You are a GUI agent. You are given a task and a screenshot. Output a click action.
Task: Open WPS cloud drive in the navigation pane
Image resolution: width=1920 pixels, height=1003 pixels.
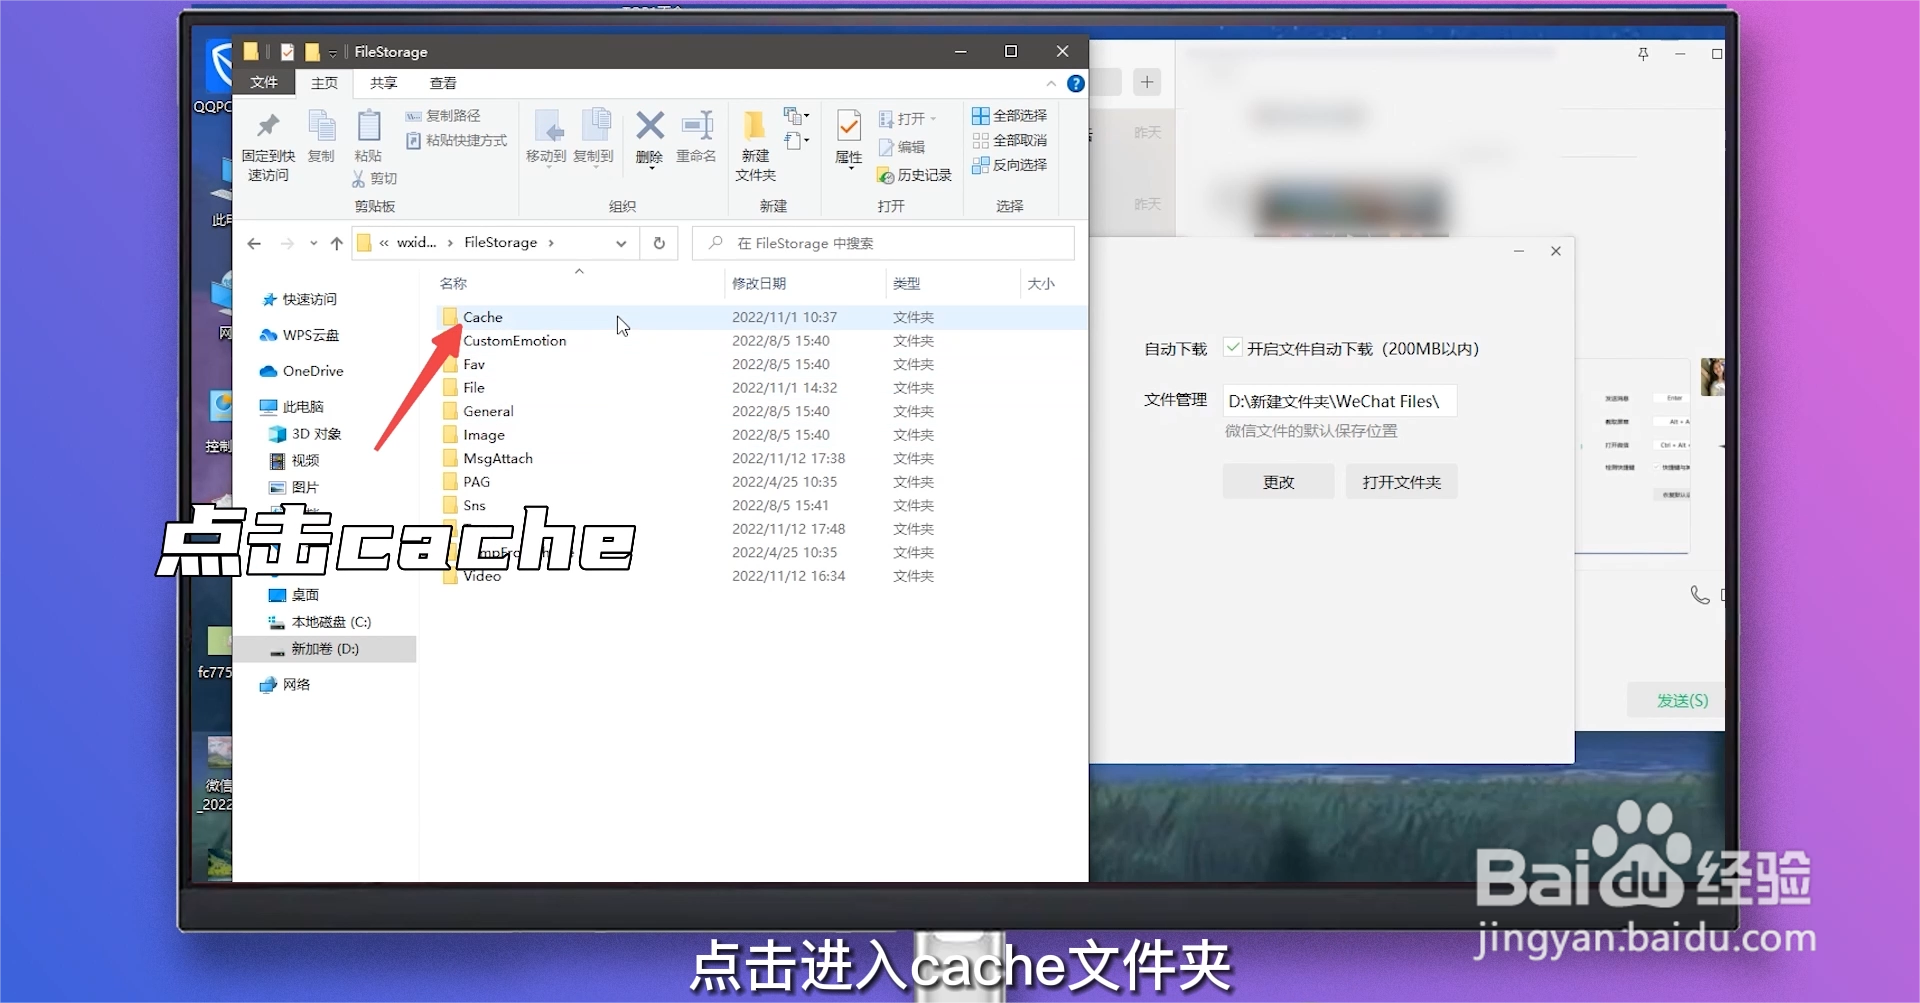click(x=299, y=335)
